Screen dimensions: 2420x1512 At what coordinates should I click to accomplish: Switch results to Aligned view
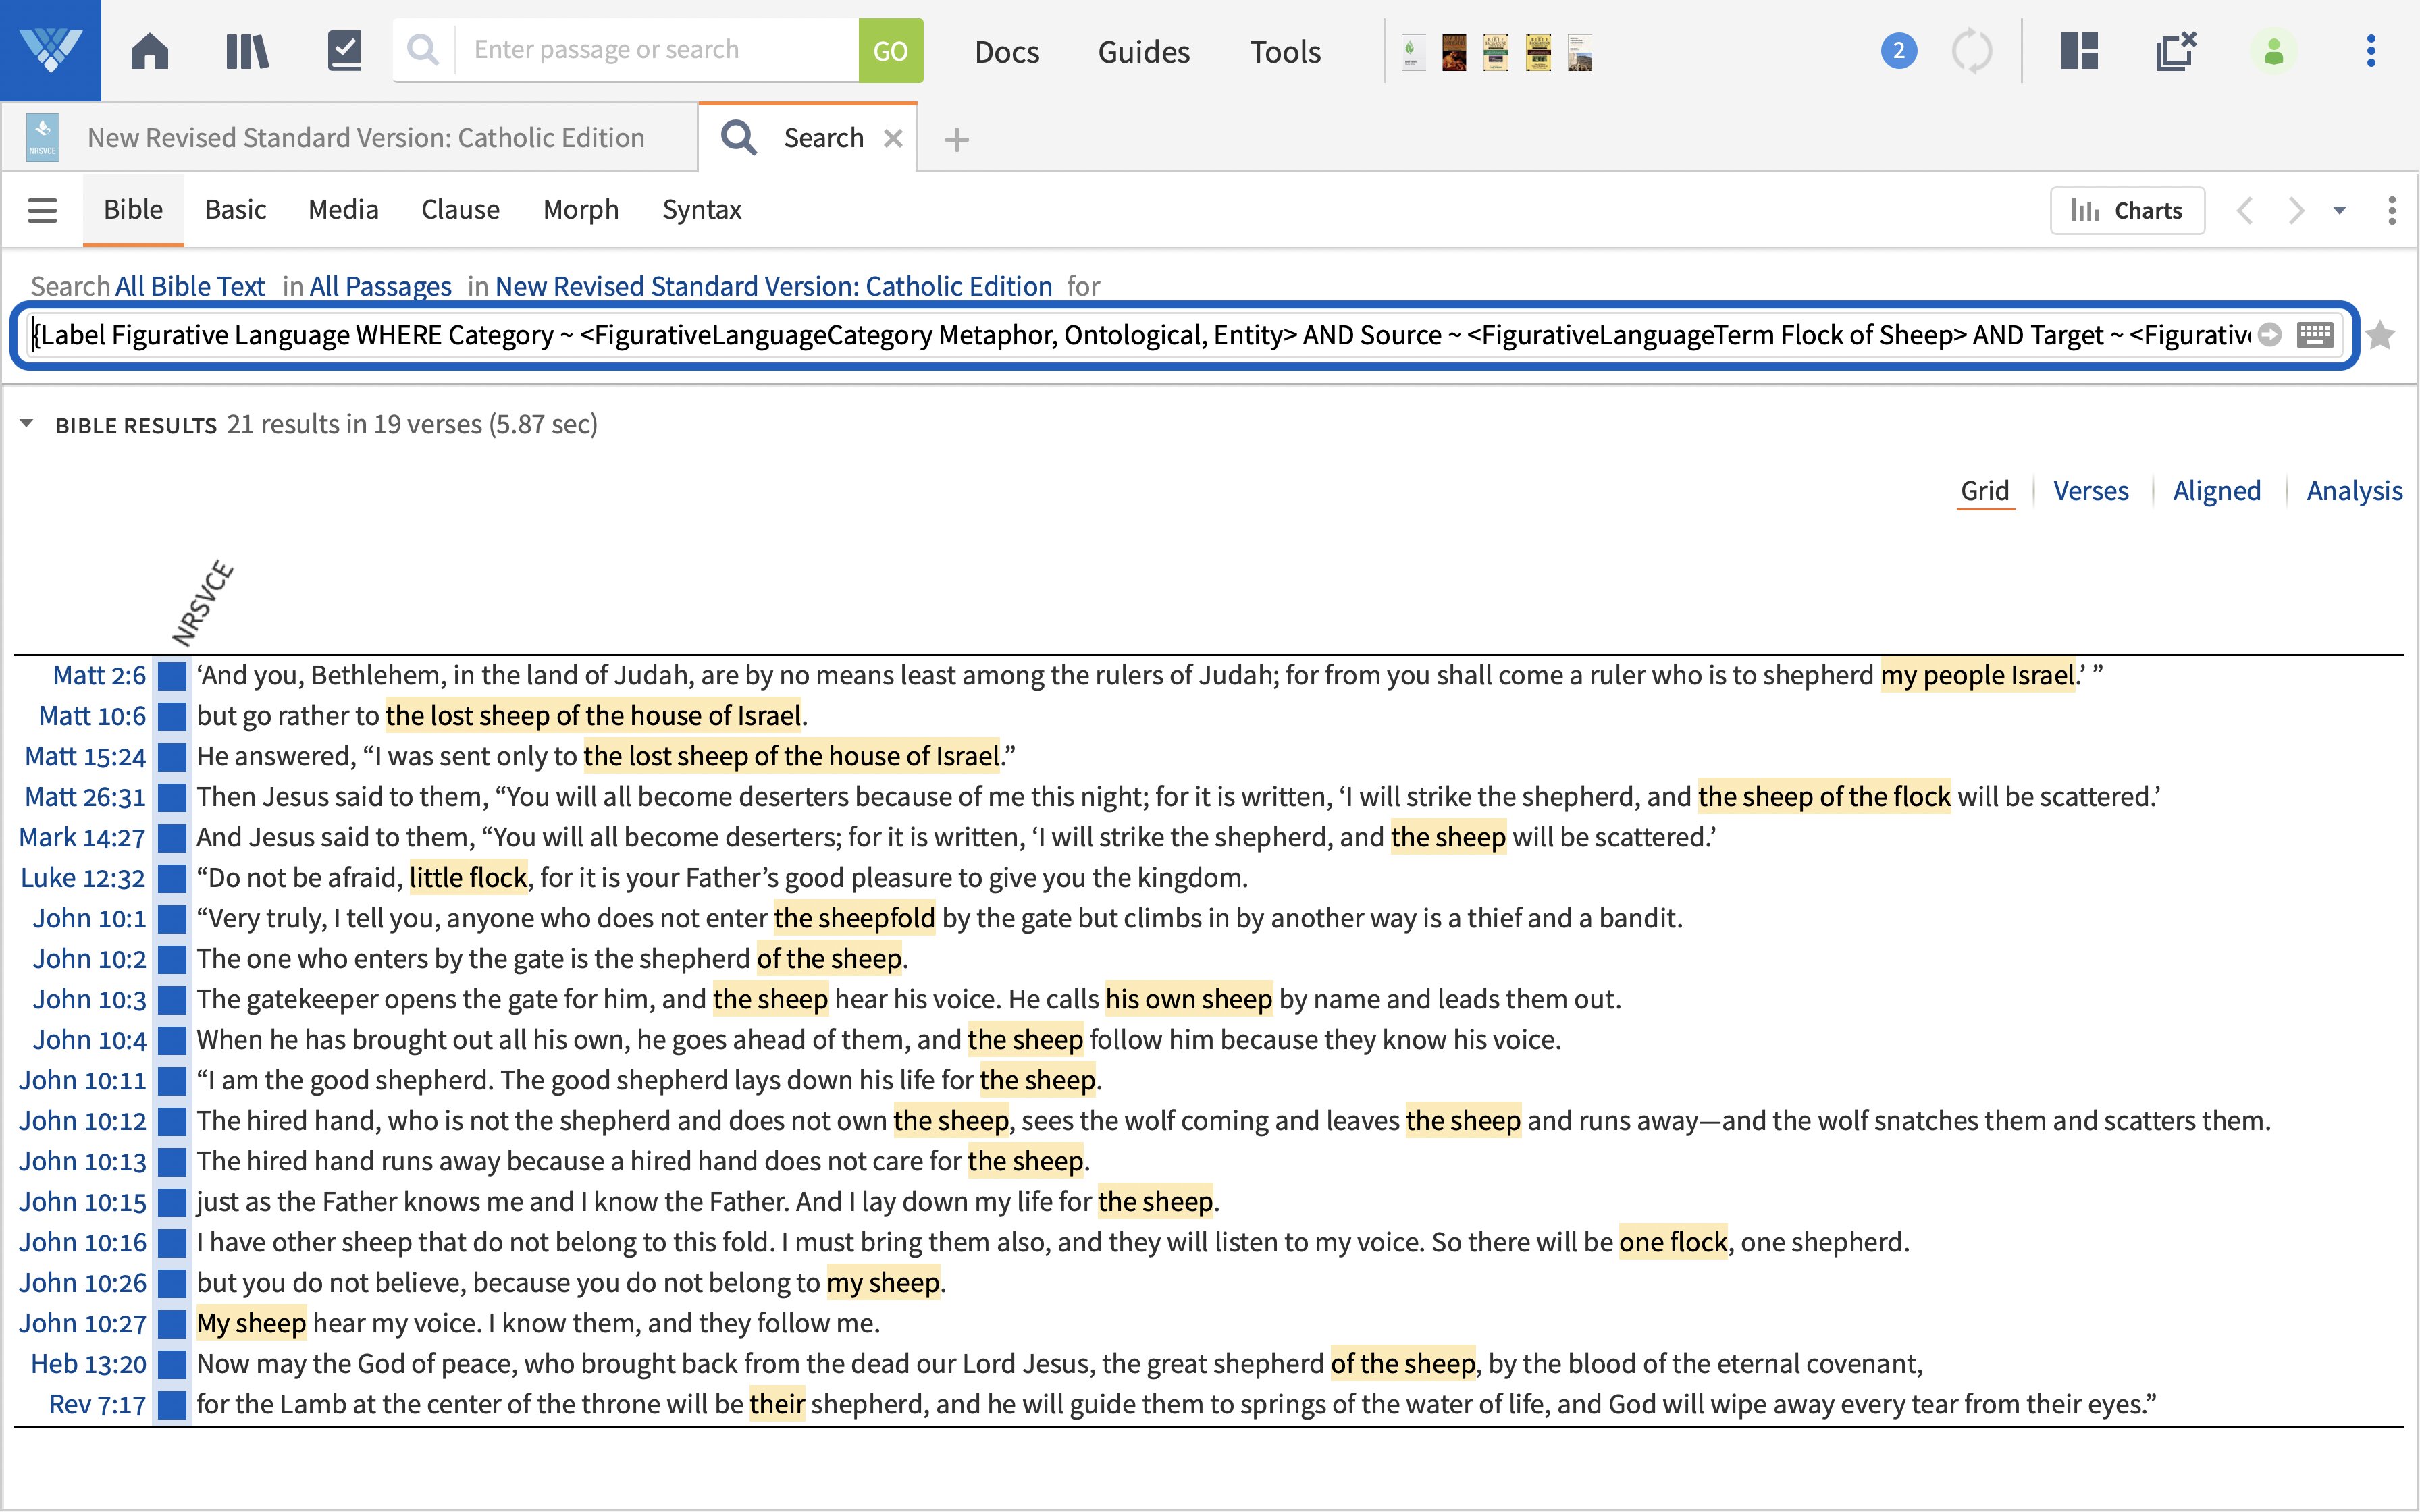(2217, 490)
